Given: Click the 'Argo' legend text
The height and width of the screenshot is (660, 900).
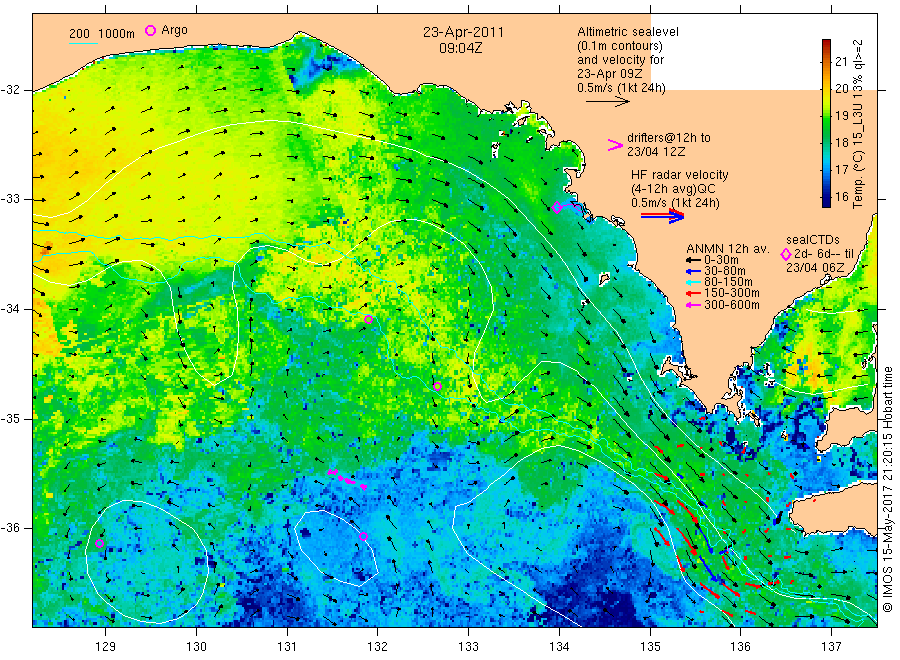Looking at the screenshot, I should point(174,30).
